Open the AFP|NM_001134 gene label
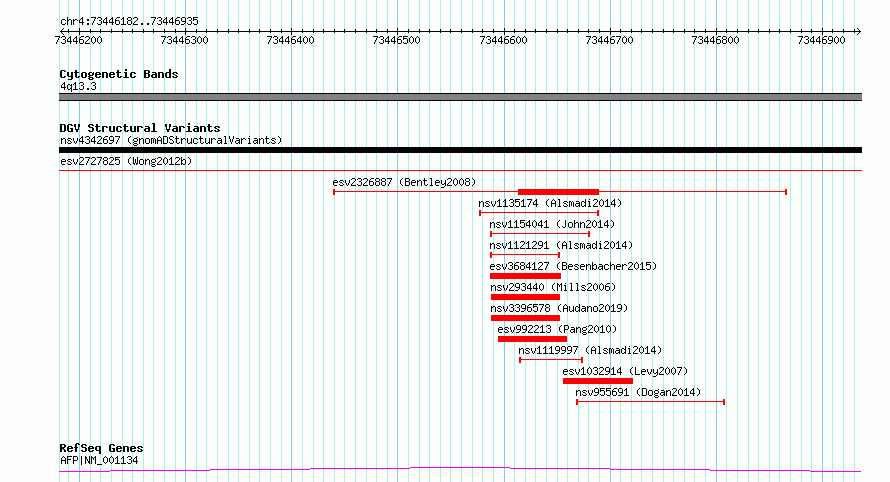Viewport: 890px width, 482px height. (99, 460)
